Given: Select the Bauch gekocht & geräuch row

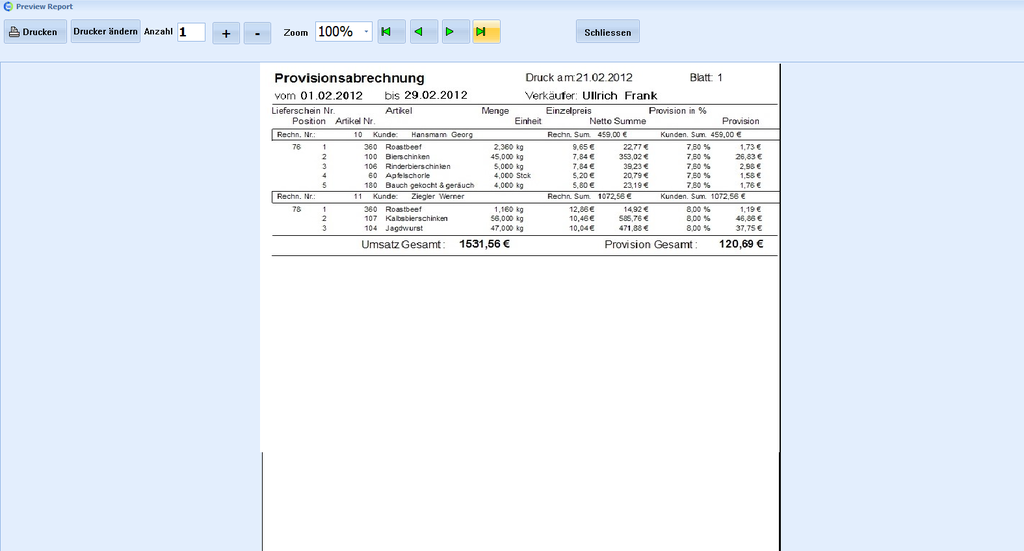Looking at the screenshot, I should coord(526,185).
